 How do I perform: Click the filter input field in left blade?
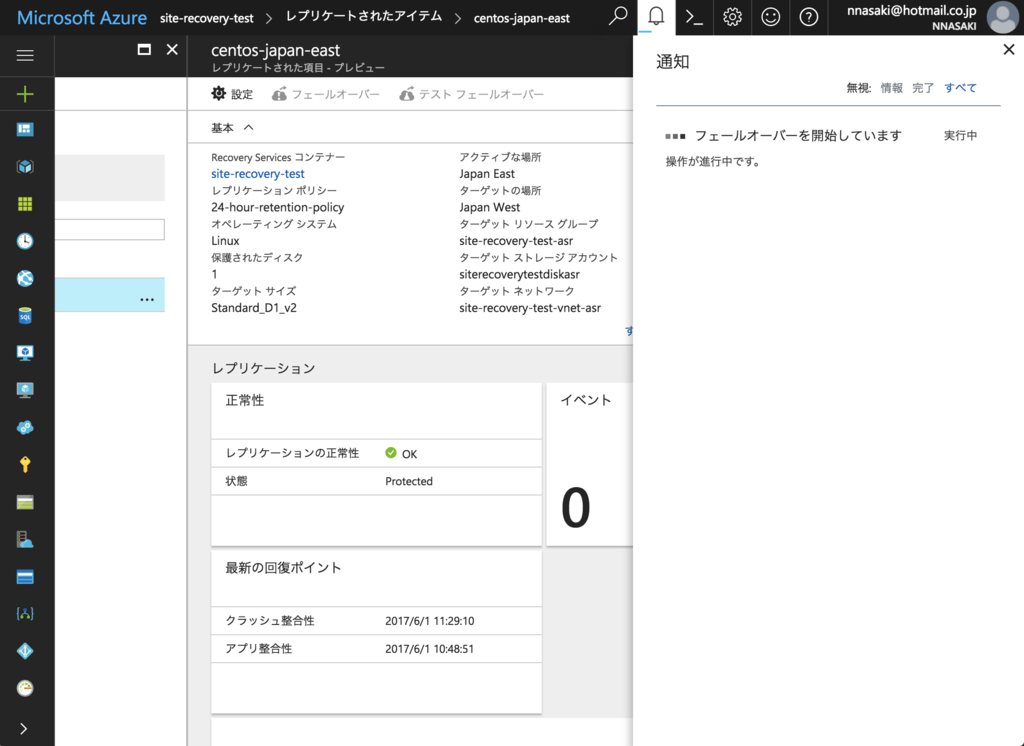click(110, 229)
